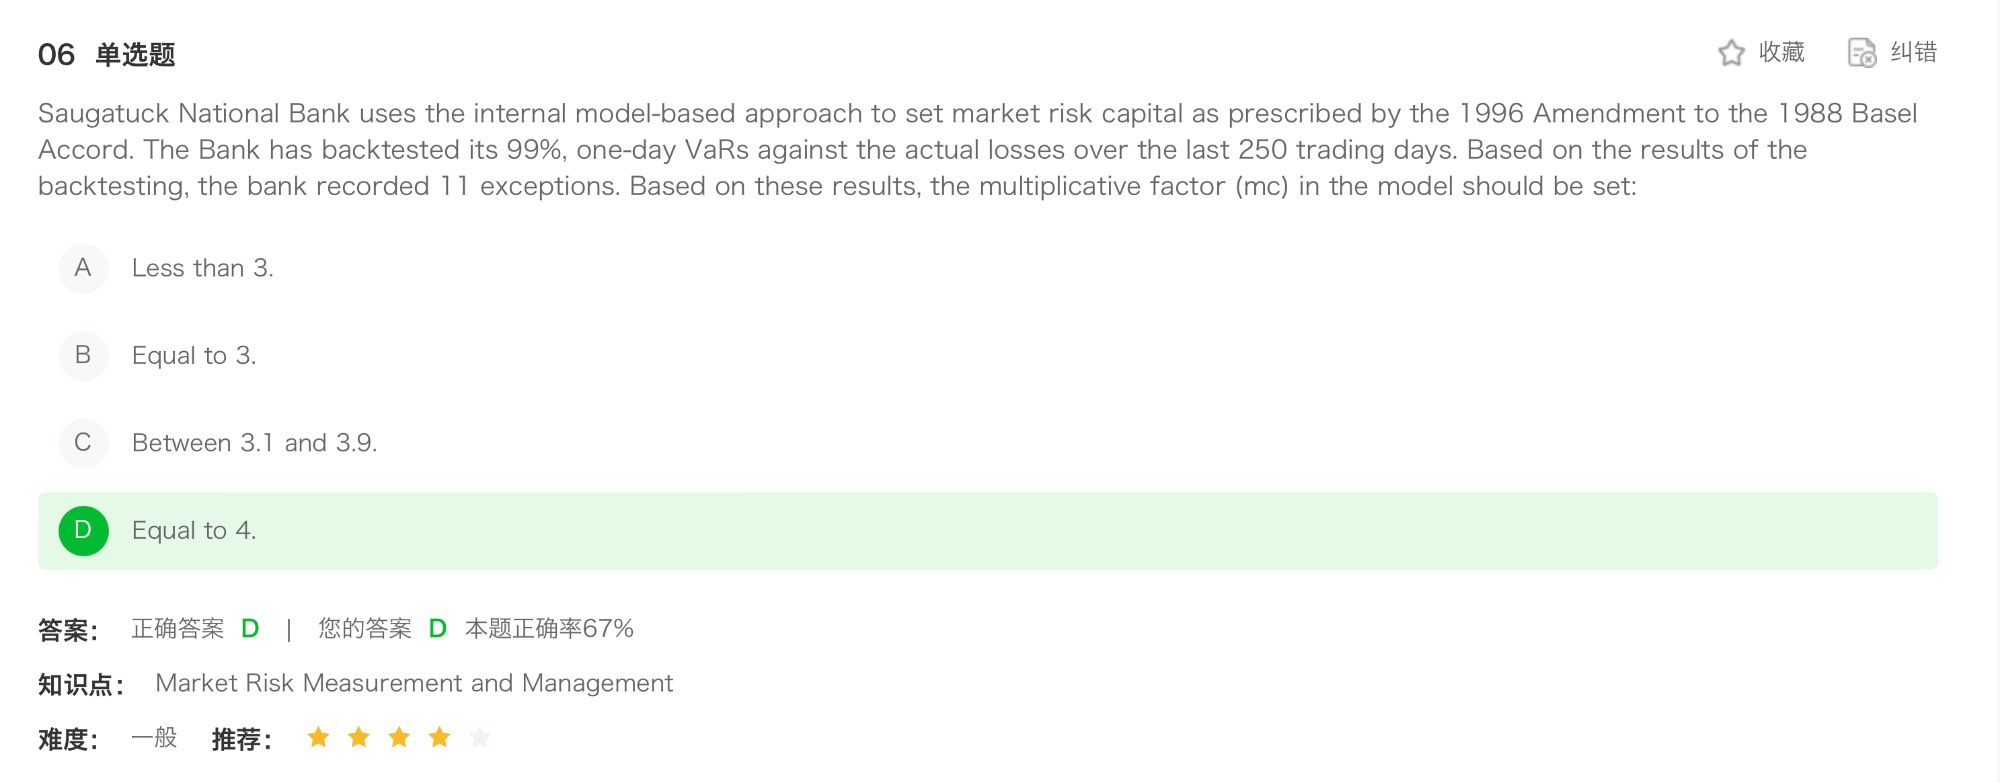Click the third recommendation star
Viewport: 2000px width, 783px height.
click(x=399, y=738)
